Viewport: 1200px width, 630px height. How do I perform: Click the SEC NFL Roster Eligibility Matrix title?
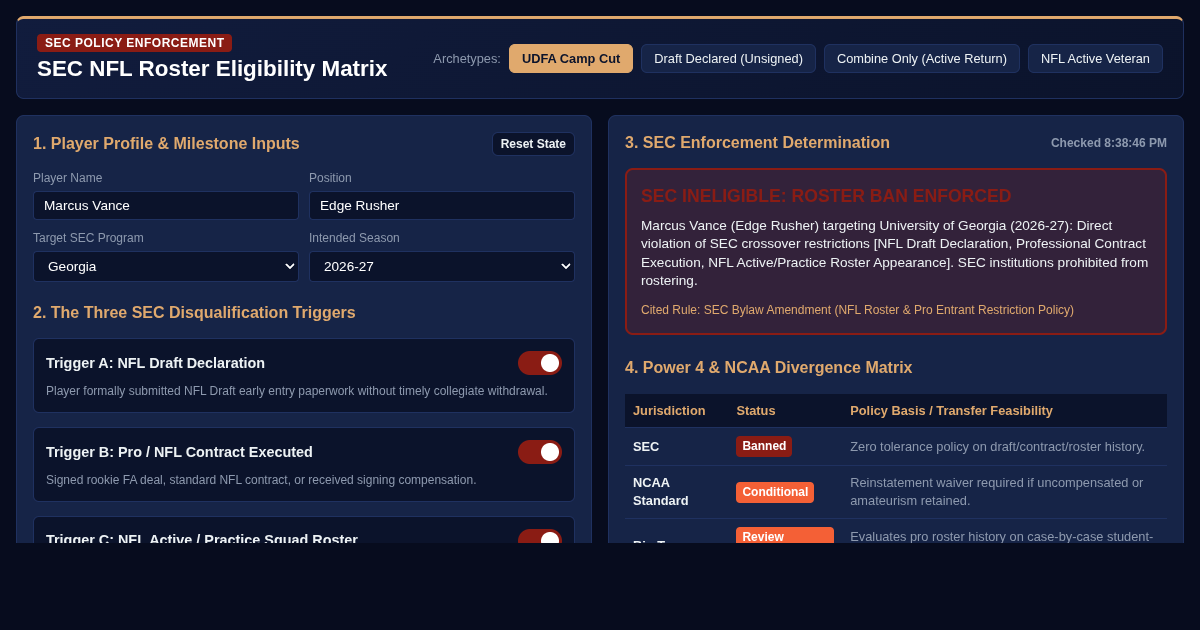(212, 69)
